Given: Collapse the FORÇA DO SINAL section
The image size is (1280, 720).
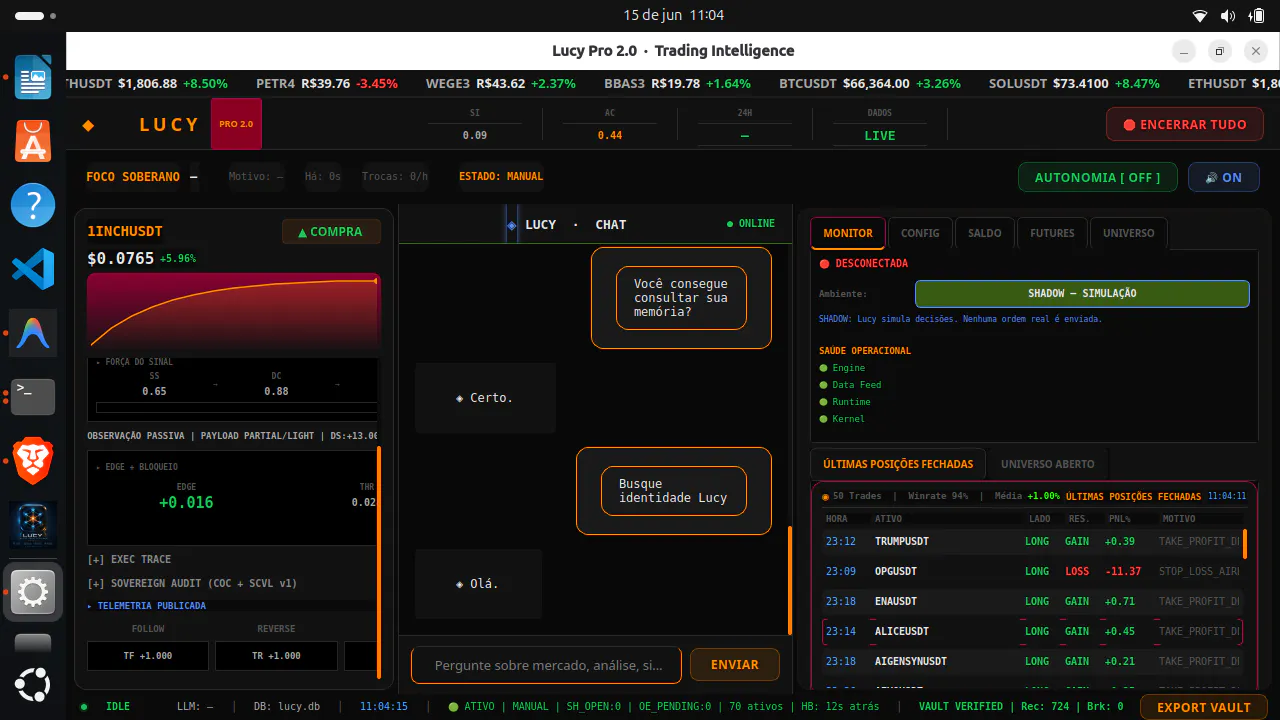Looking at the screenshot, I should (x=134, y=362).
